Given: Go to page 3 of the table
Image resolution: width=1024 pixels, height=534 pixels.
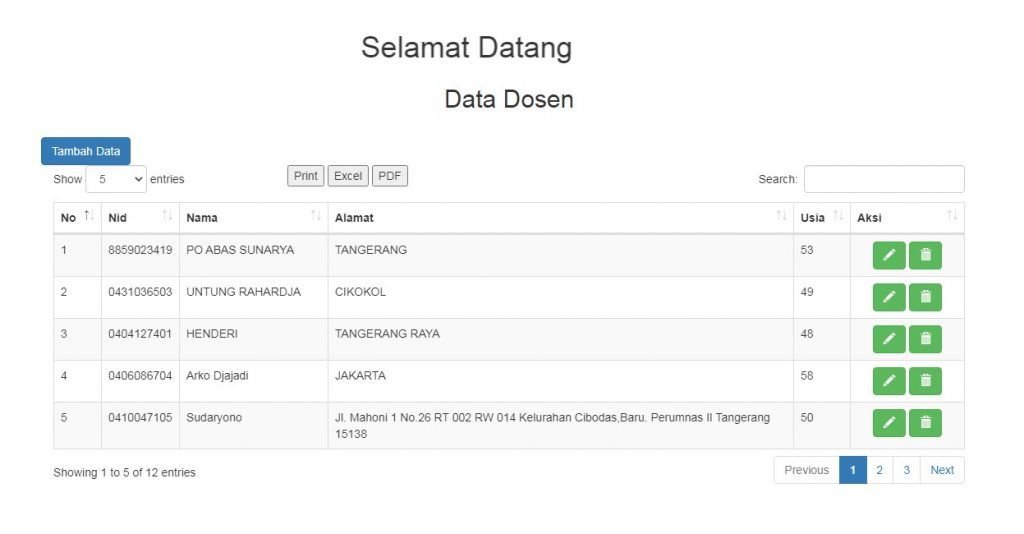Looking at the screenshot, I should pyautogui.click(x=906, y=470).
